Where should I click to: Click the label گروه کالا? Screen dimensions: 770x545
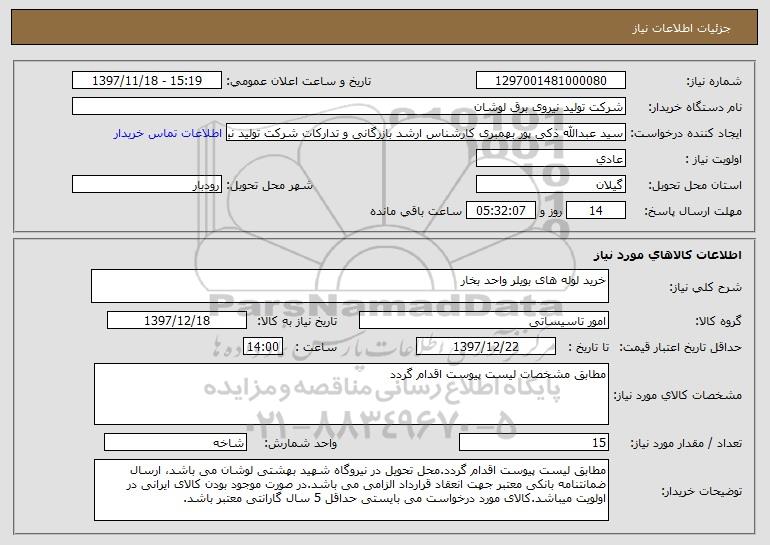click(x=718, y=322)
